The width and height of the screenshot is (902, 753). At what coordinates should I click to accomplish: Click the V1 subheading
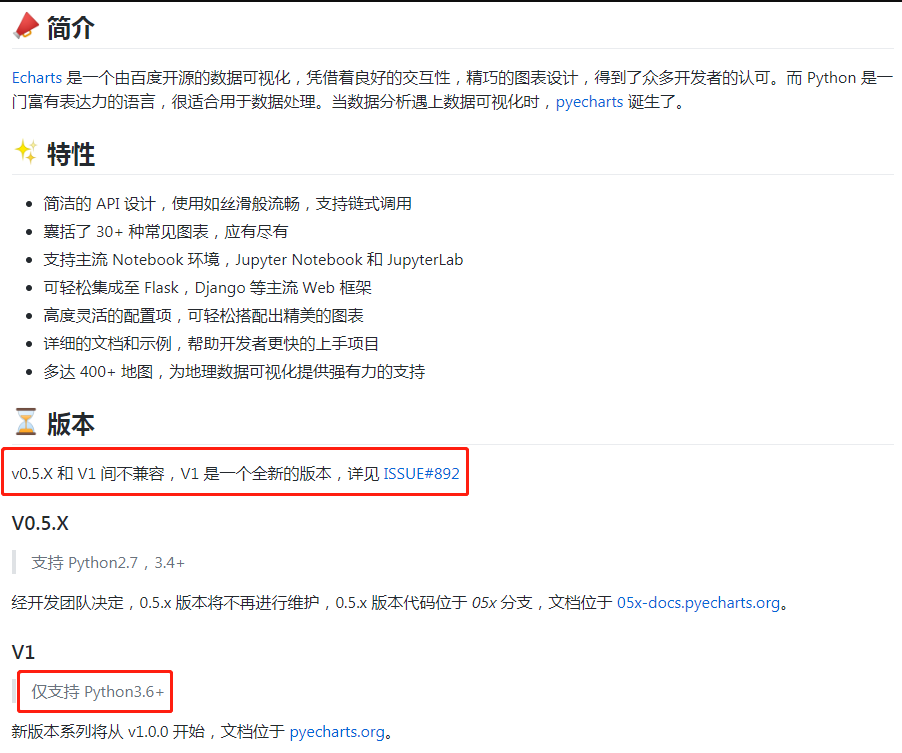click(23, 652)
